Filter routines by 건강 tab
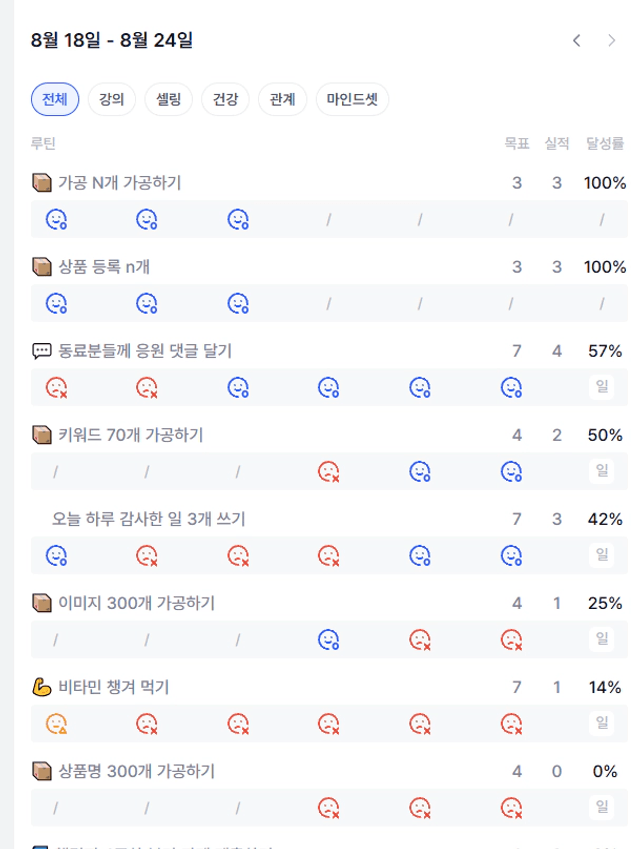 [225, 99]
